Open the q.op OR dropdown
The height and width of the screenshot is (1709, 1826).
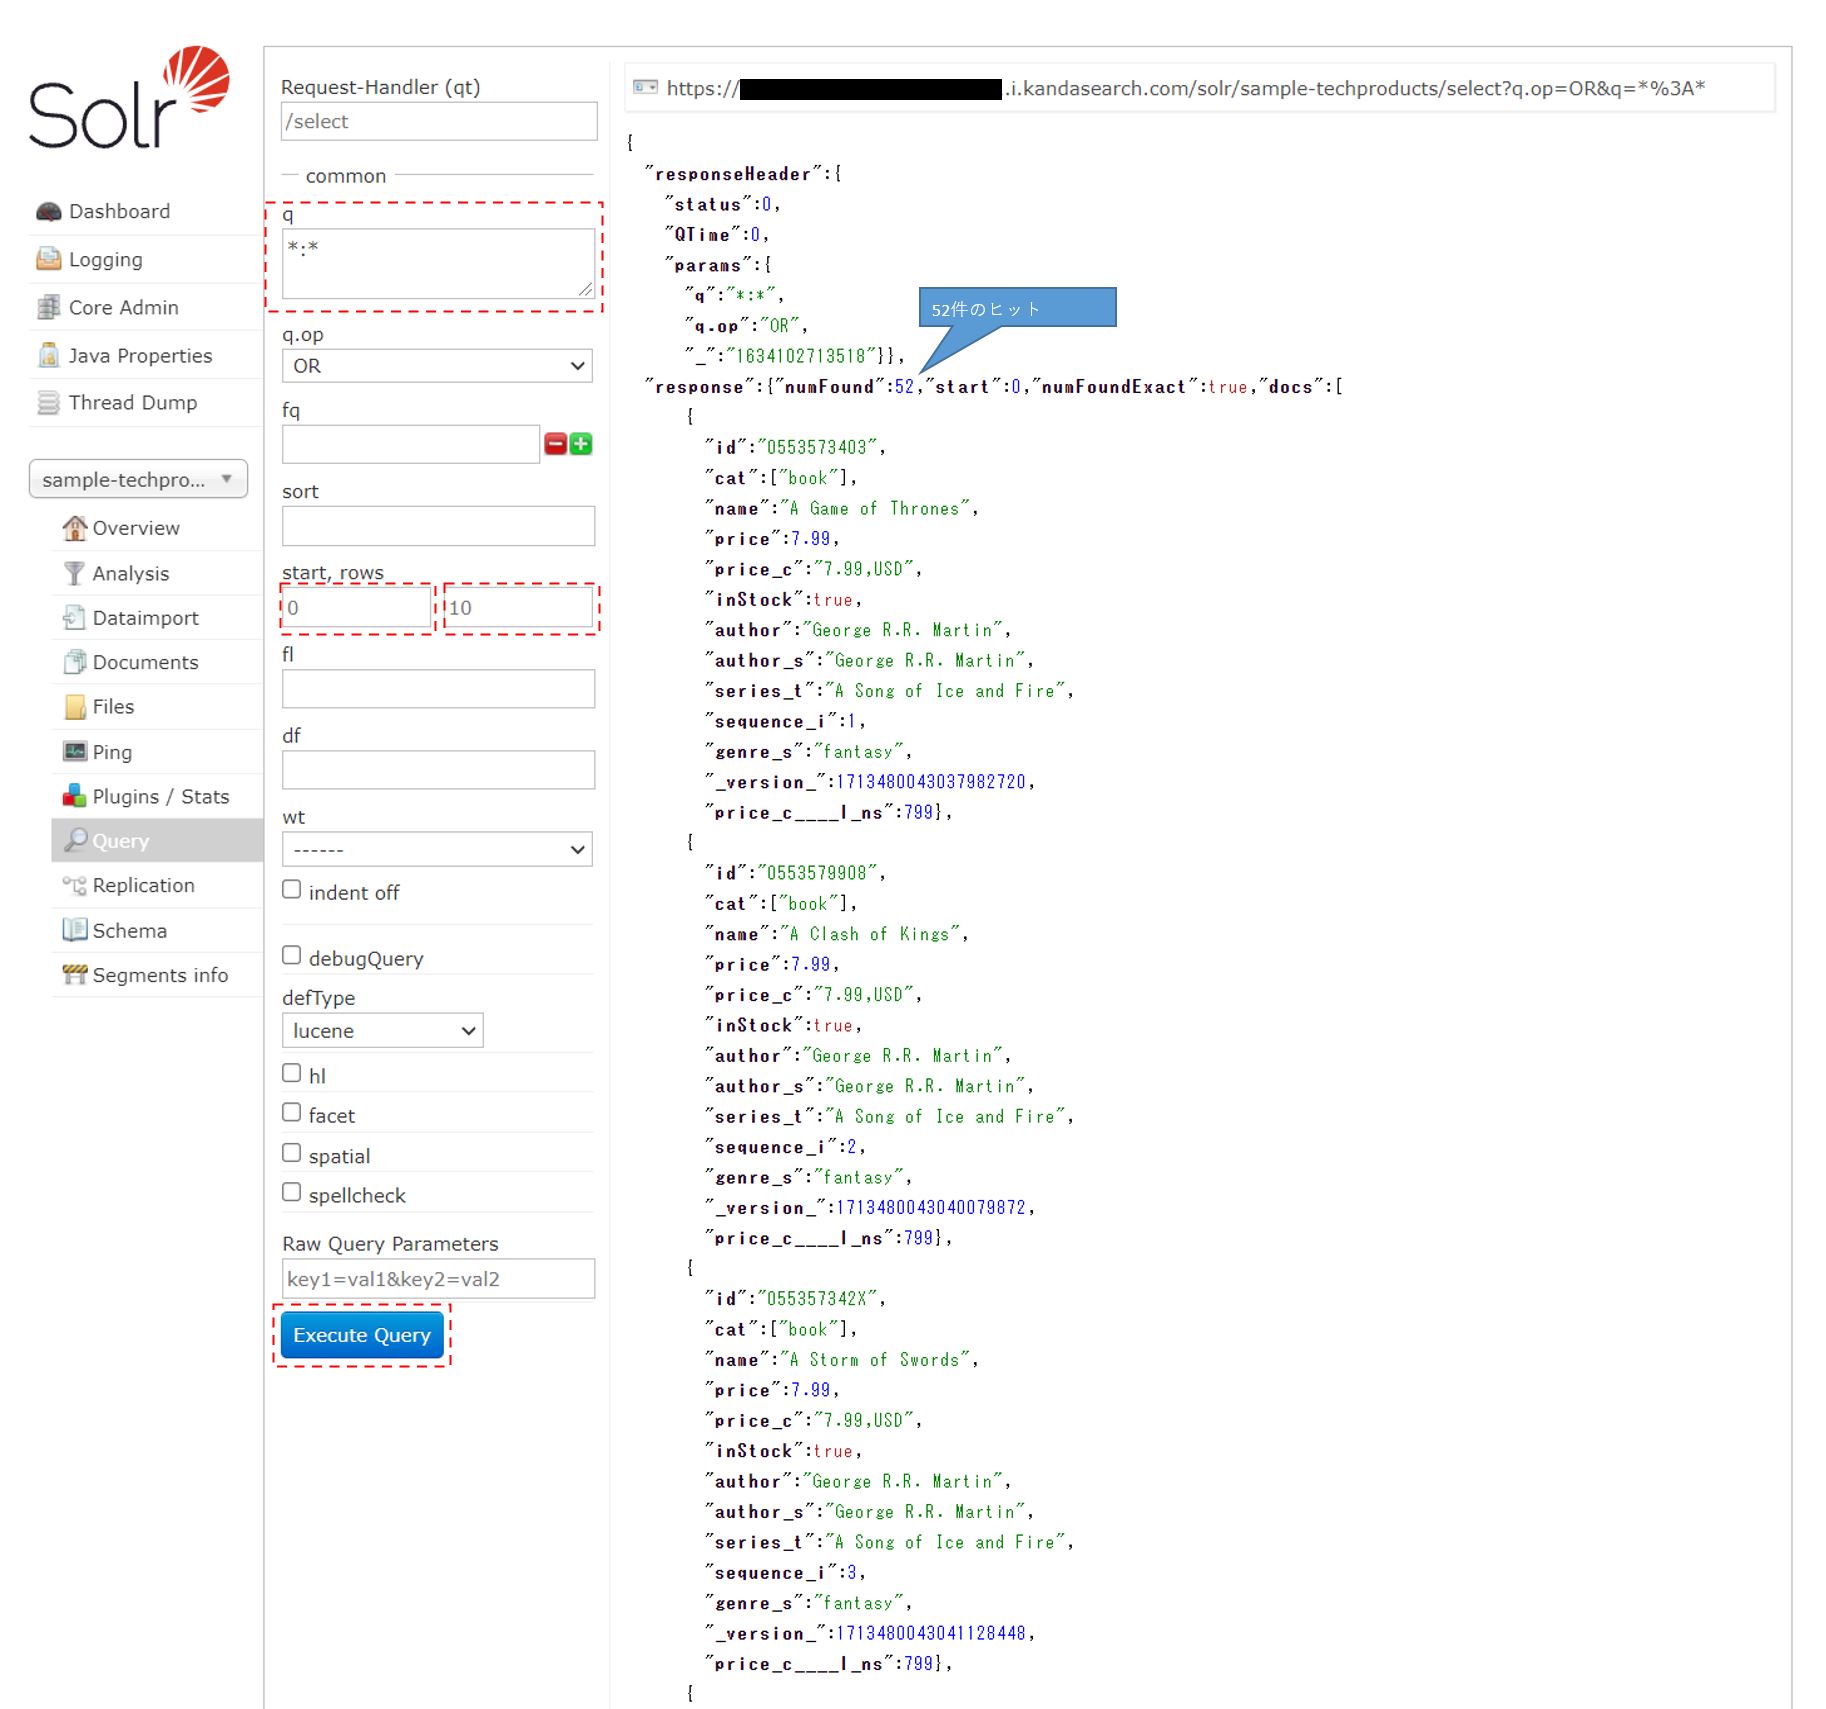click(x=437, y=366)
